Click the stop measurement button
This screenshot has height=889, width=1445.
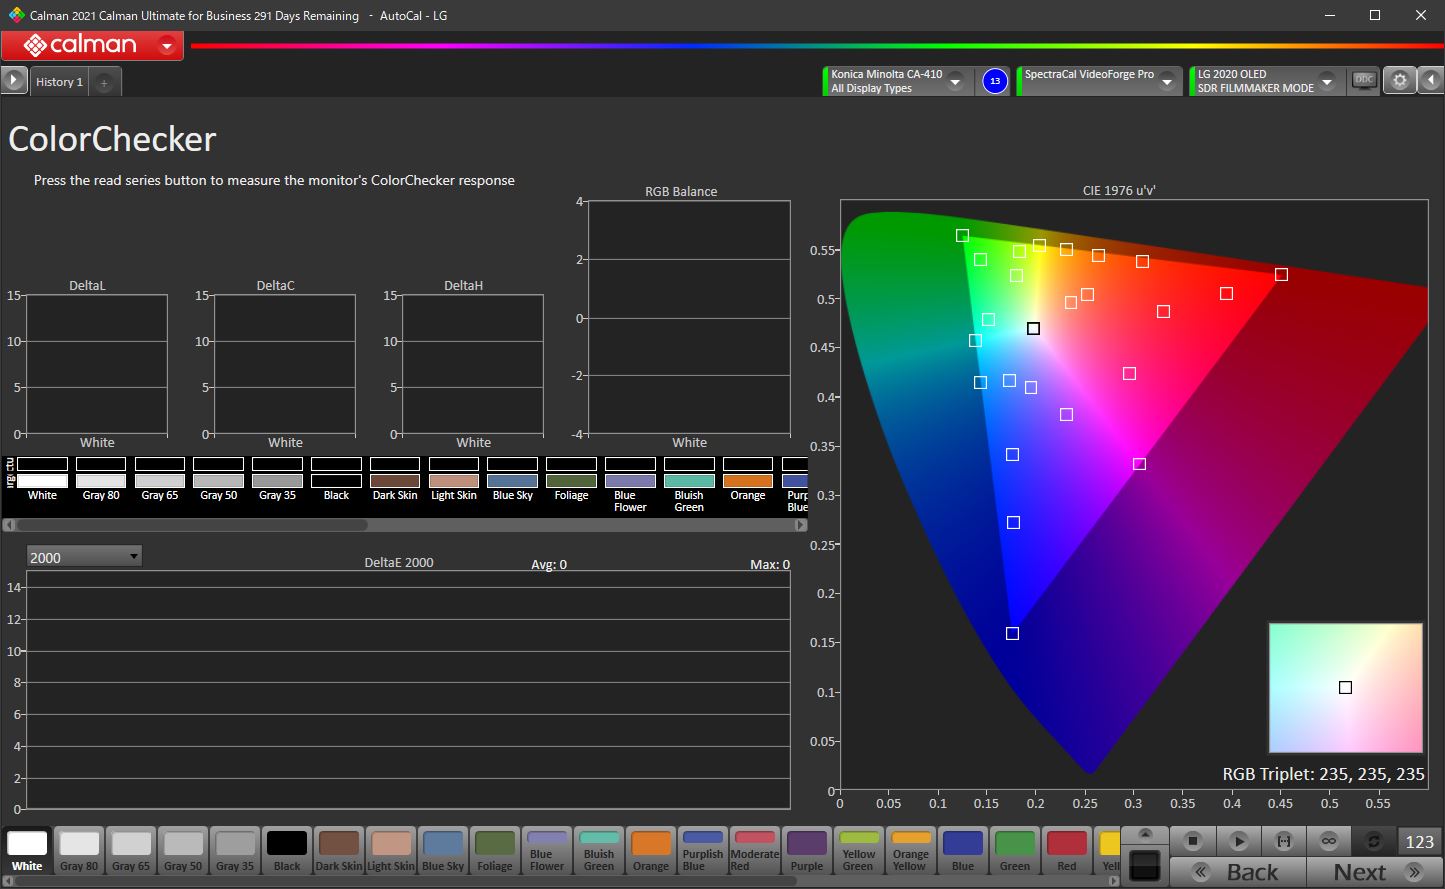1192,841
